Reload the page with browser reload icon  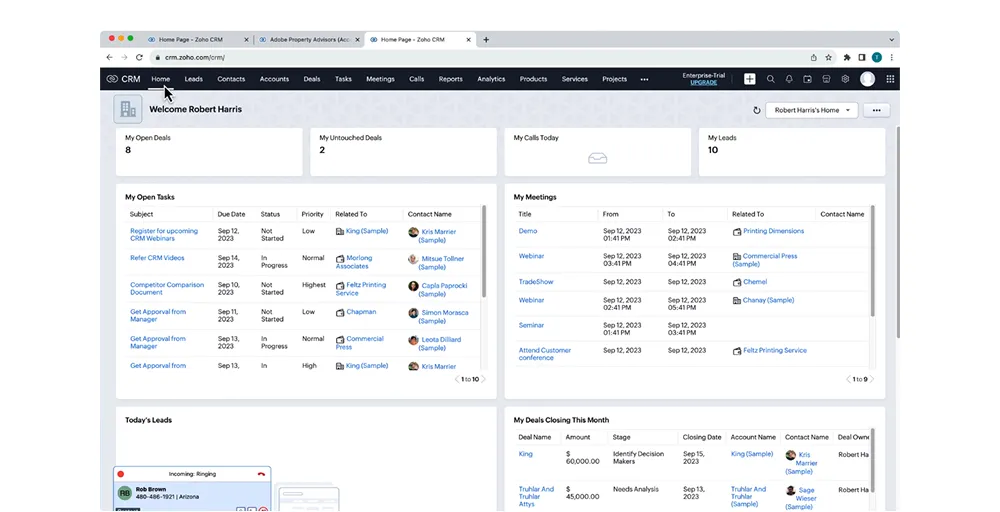[139, 57]
